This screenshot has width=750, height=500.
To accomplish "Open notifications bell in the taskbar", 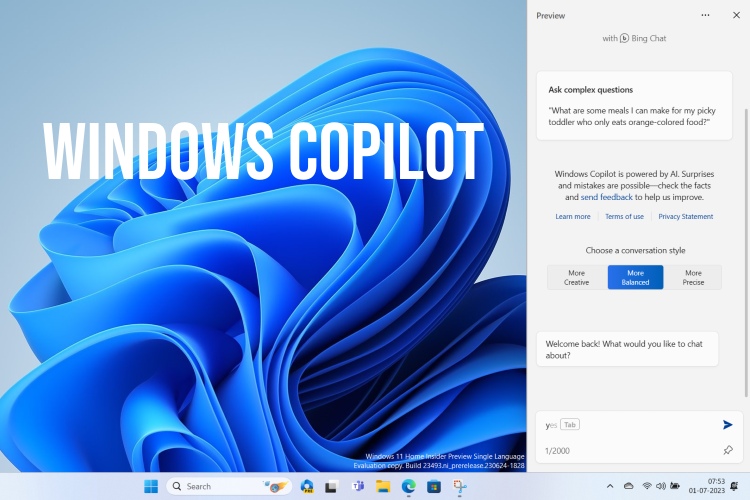I will tap(734, 486).
